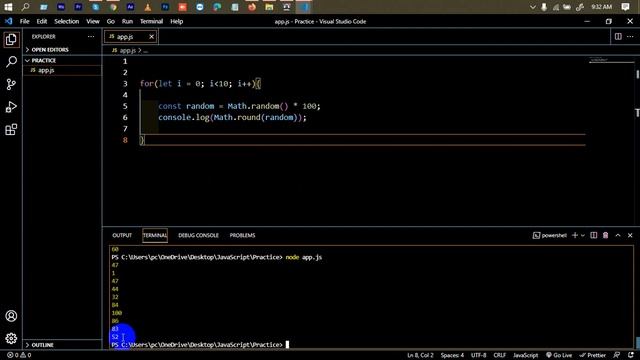Expand the OUTLINE section
This screenshot has width=640, height=360.
click(62, 345)
